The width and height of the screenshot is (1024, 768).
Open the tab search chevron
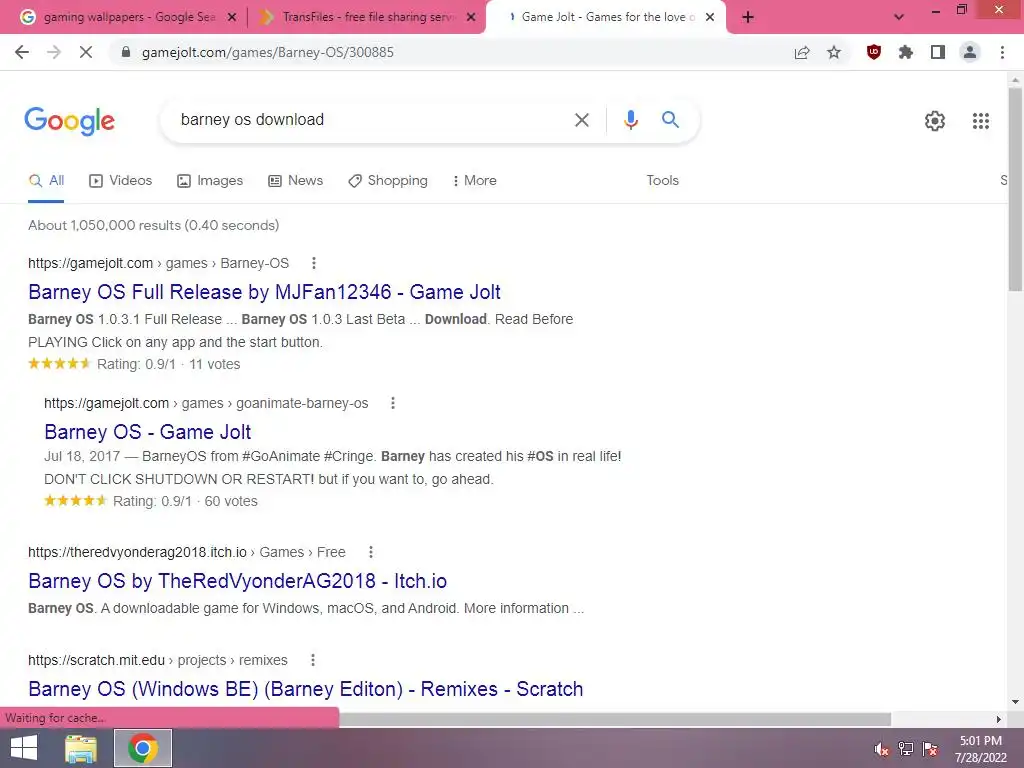click(899, 17)
